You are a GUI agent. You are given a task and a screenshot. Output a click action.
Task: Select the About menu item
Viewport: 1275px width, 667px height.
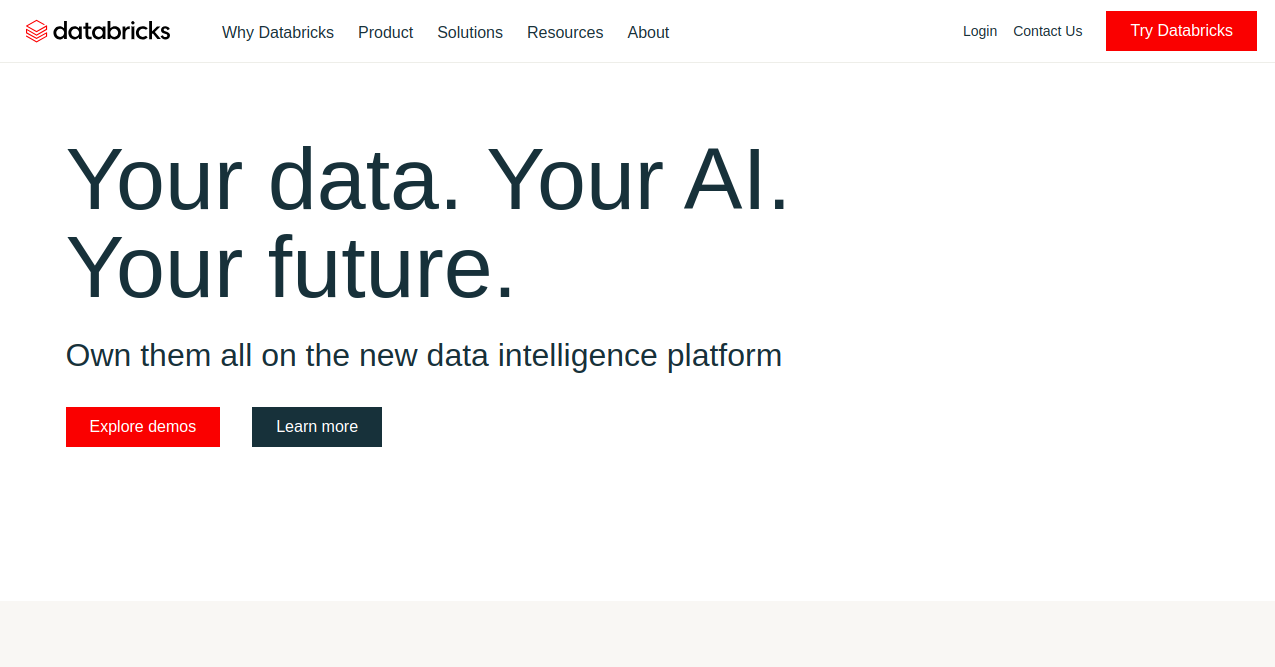click(x=648, y=32)
